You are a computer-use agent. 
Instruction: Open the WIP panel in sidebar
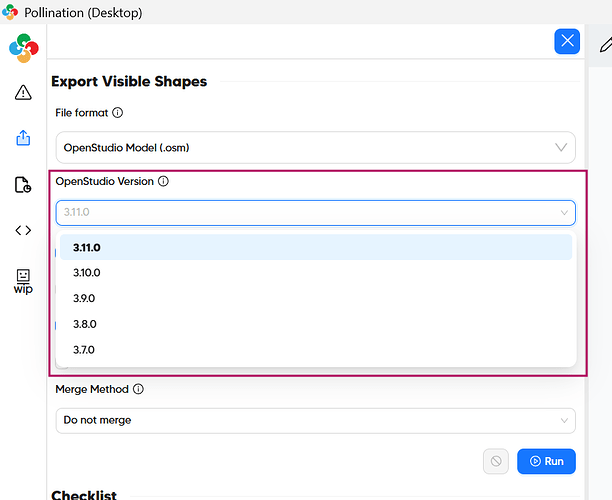[23, 281]
